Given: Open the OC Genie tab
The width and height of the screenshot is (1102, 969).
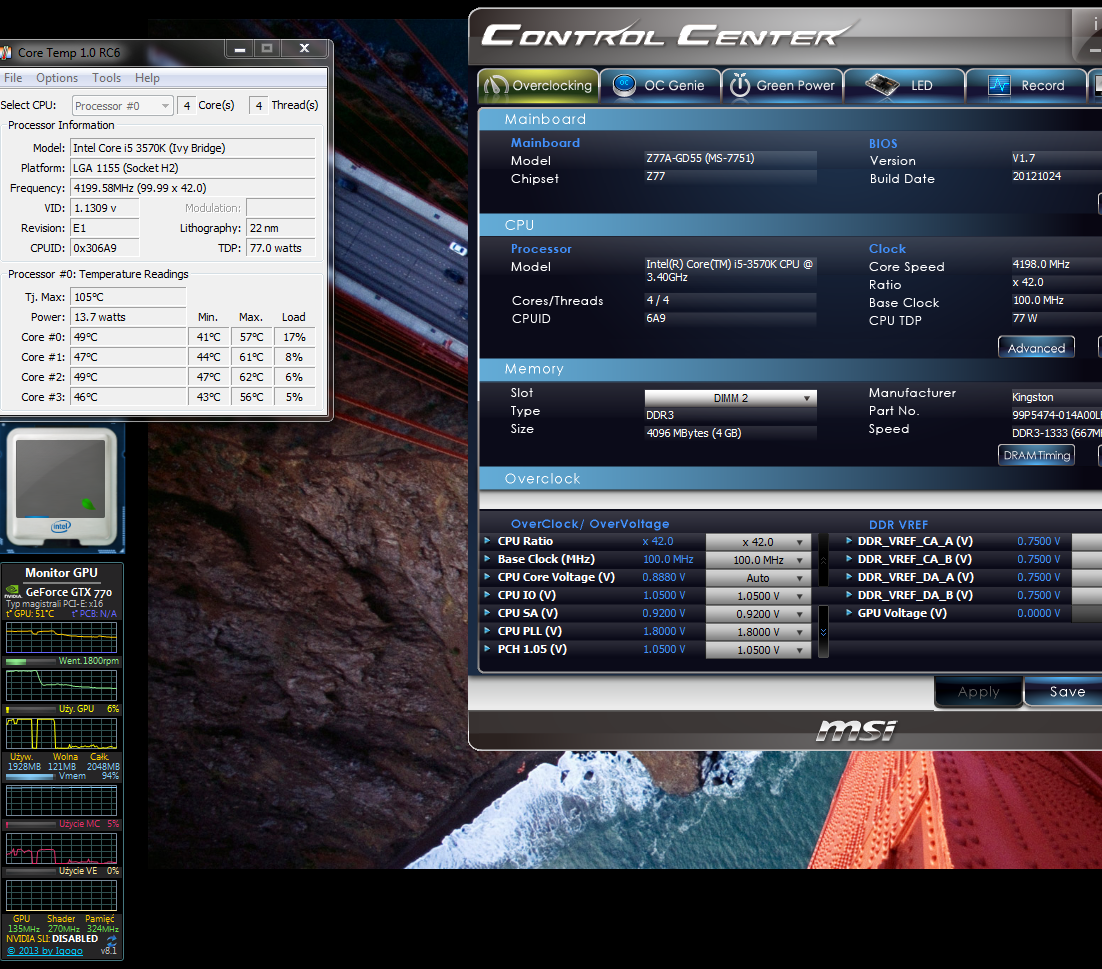Looking at the screenshot, I should point(659,86).
